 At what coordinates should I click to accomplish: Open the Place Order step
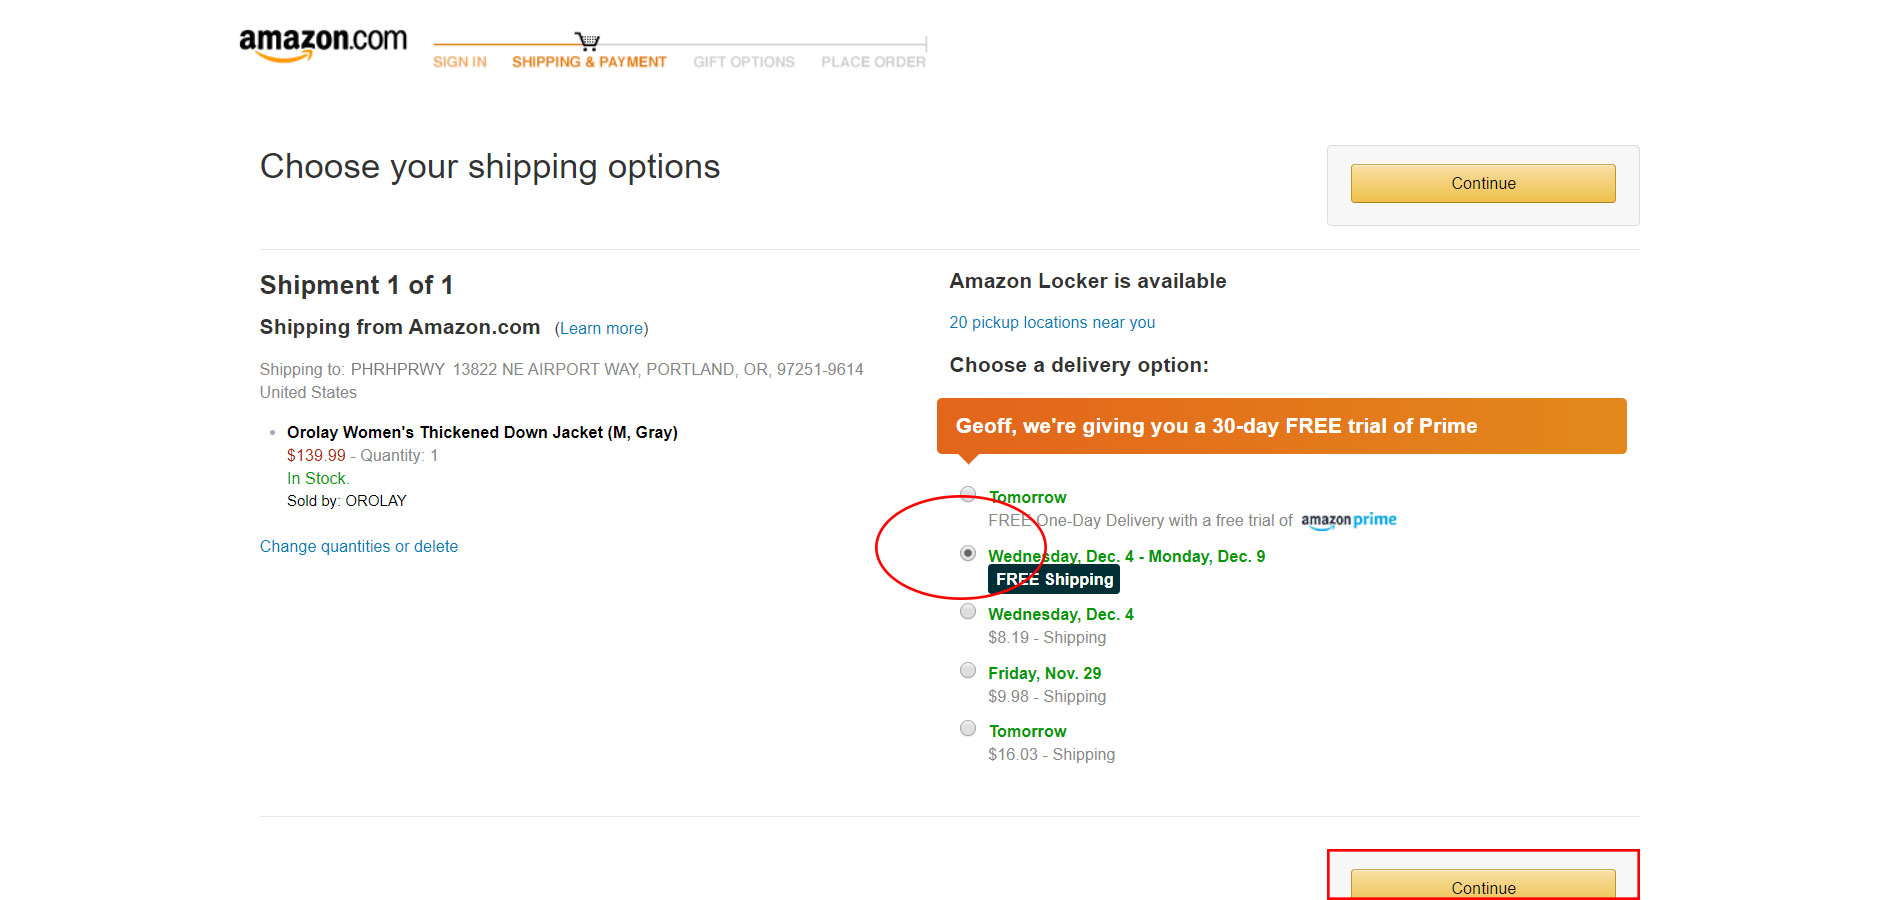(x=874, y=62)
